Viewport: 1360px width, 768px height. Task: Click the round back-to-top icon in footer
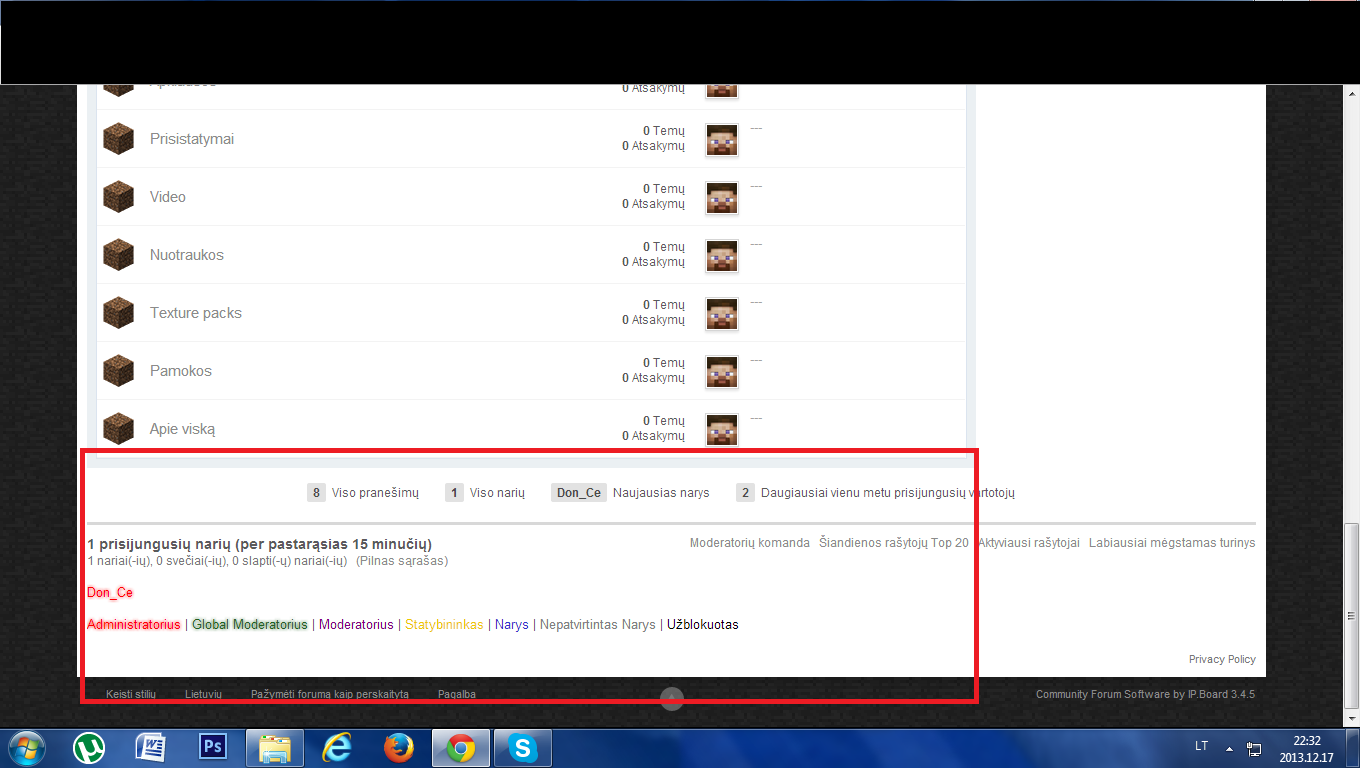[x=672, y=698]
